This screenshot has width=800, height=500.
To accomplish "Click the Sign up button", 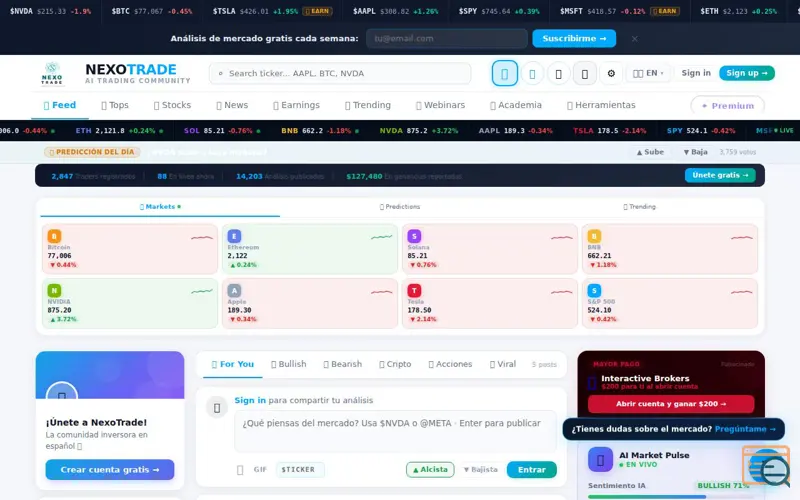I will click(747, 73).
